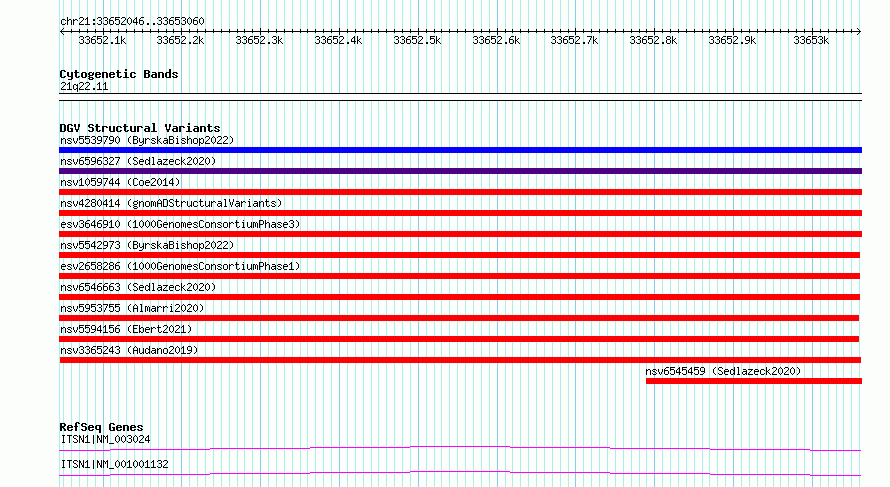The height and width of the screenshot is (487, 890).
Task: Click the nsv1059744 (Coe2014) label
Action: pyautogui.click(x=120, y=182)
